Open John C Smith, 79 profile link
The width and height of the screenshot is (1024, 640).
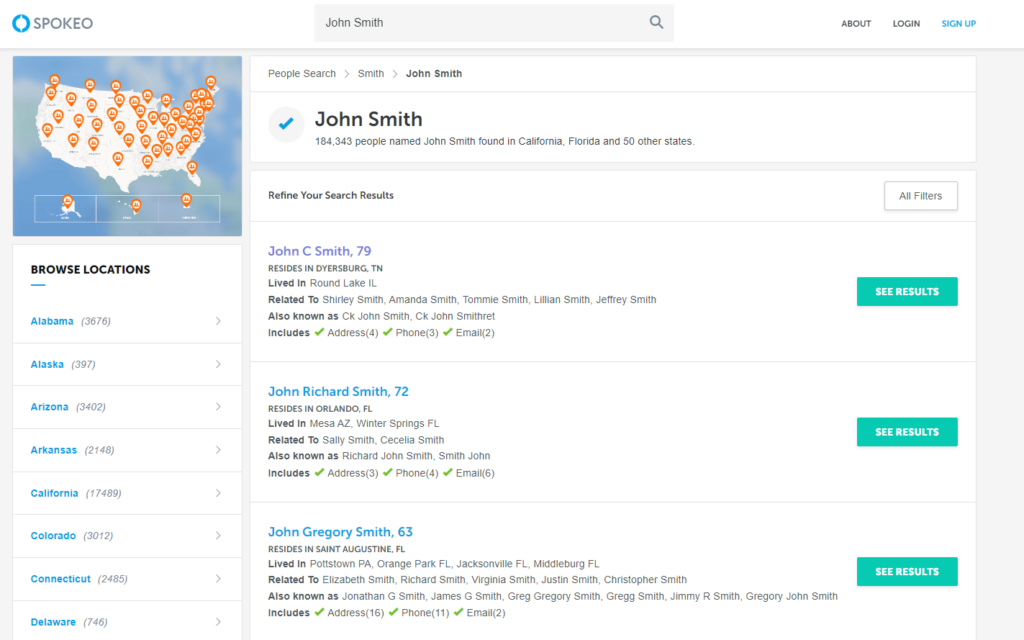(x=319, y=251)
